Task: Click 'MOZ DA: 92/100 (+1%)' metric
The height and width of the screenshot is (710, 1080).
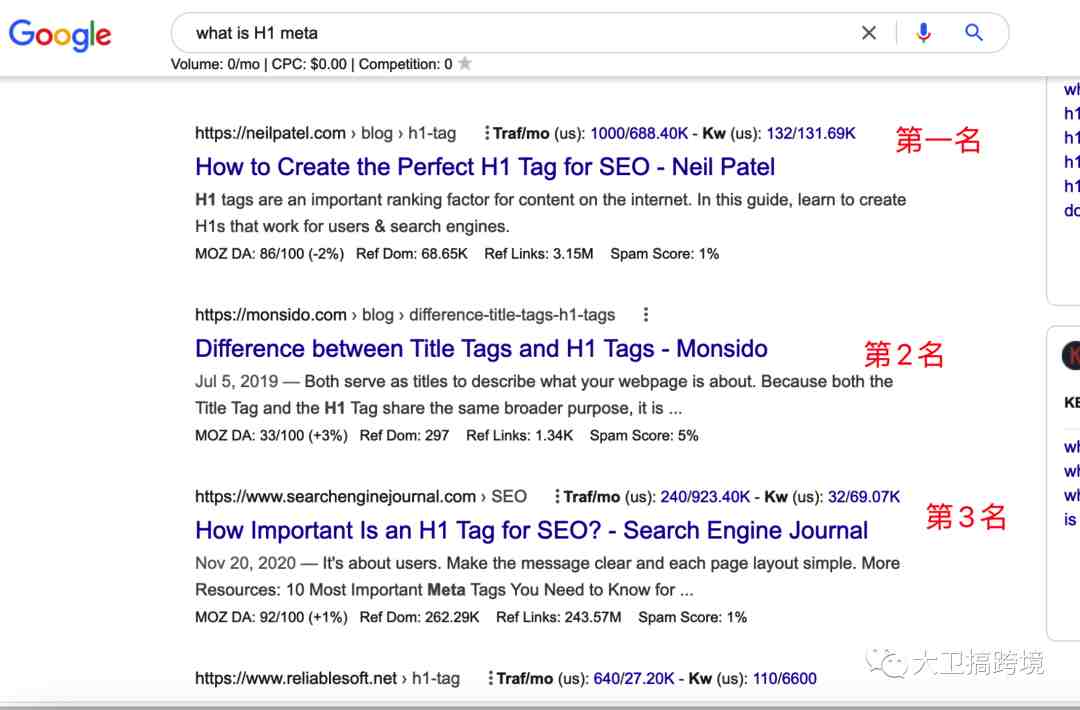Action: [x=271, y=617]
